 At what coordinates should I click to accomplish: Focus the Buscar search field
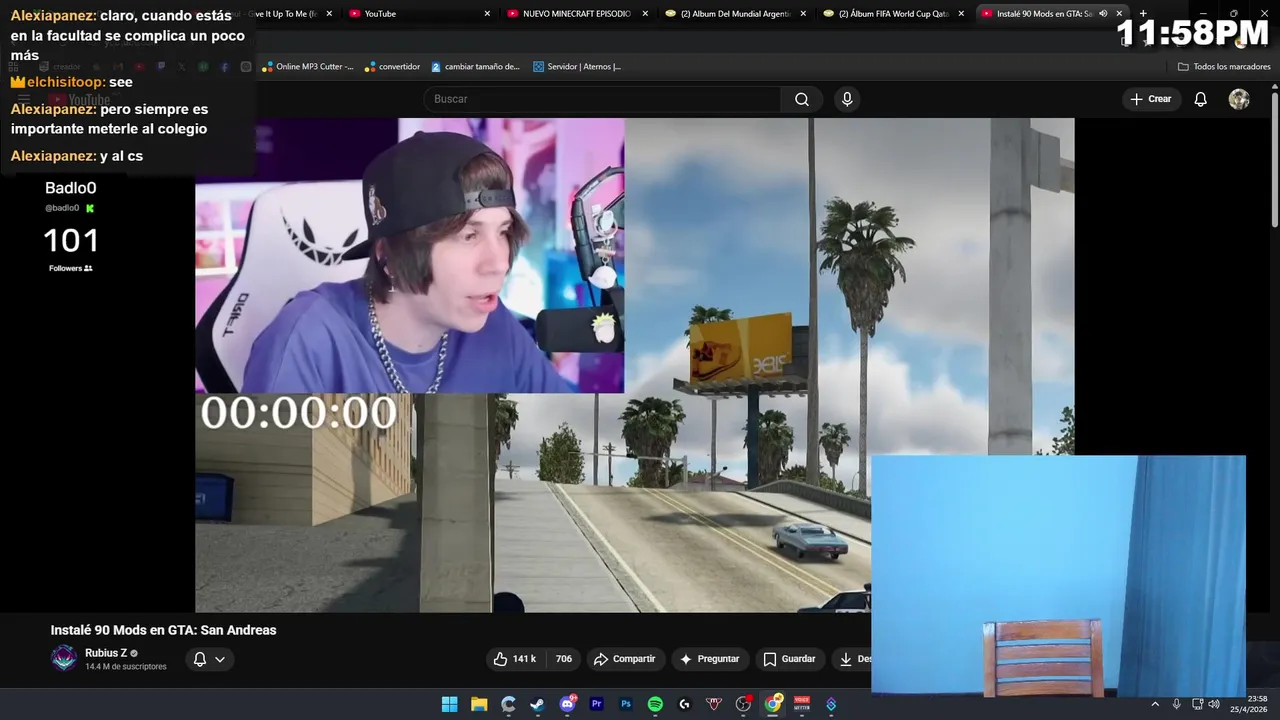603,99
